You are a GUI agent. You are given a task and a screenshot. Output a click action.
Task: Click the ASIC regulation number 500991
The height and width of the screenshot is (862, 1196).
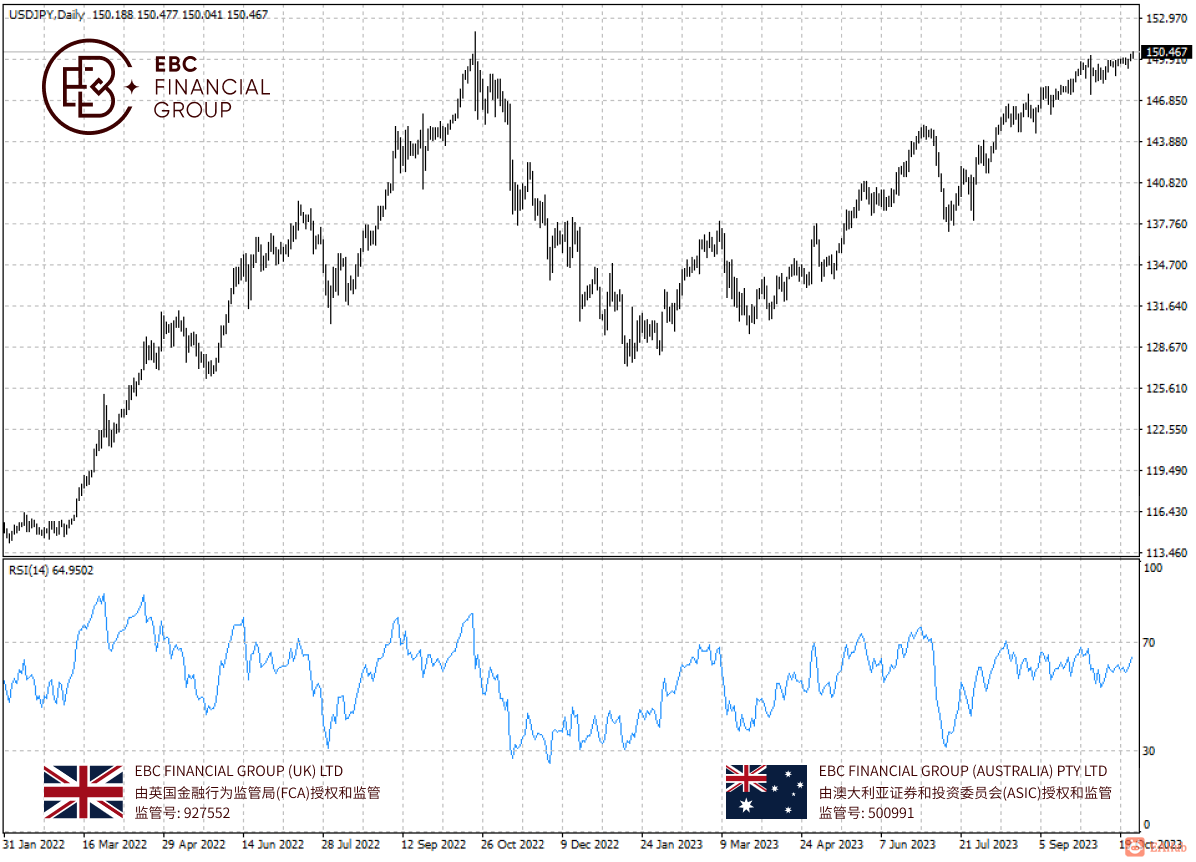click(891, 813)
